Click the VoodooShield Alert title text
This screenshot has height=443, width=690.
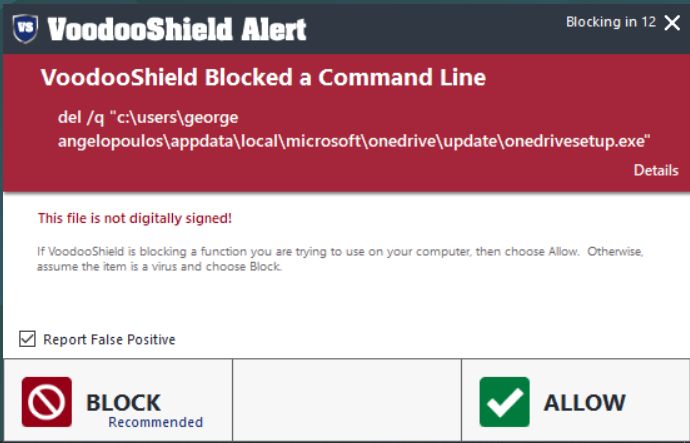(178, 29)
